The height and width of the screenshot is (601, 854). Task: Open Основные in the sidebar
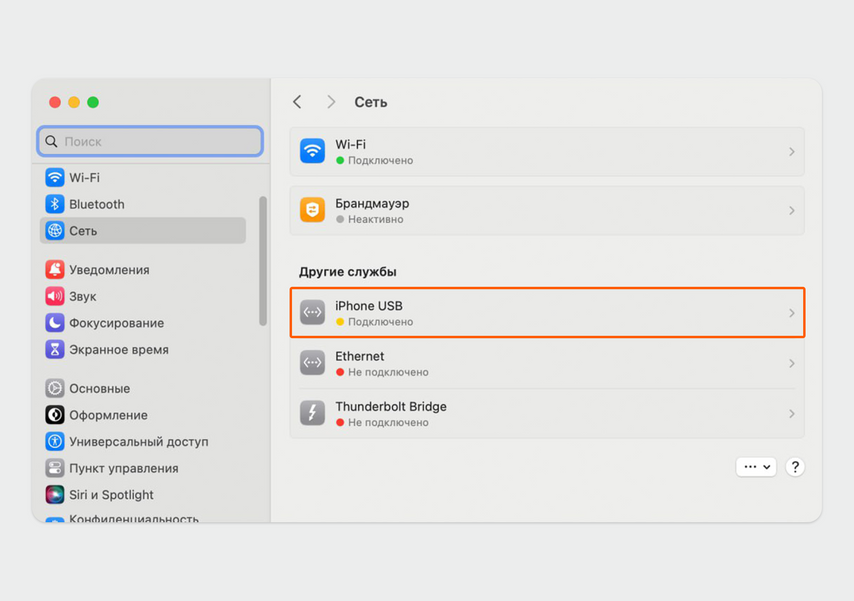99,389
